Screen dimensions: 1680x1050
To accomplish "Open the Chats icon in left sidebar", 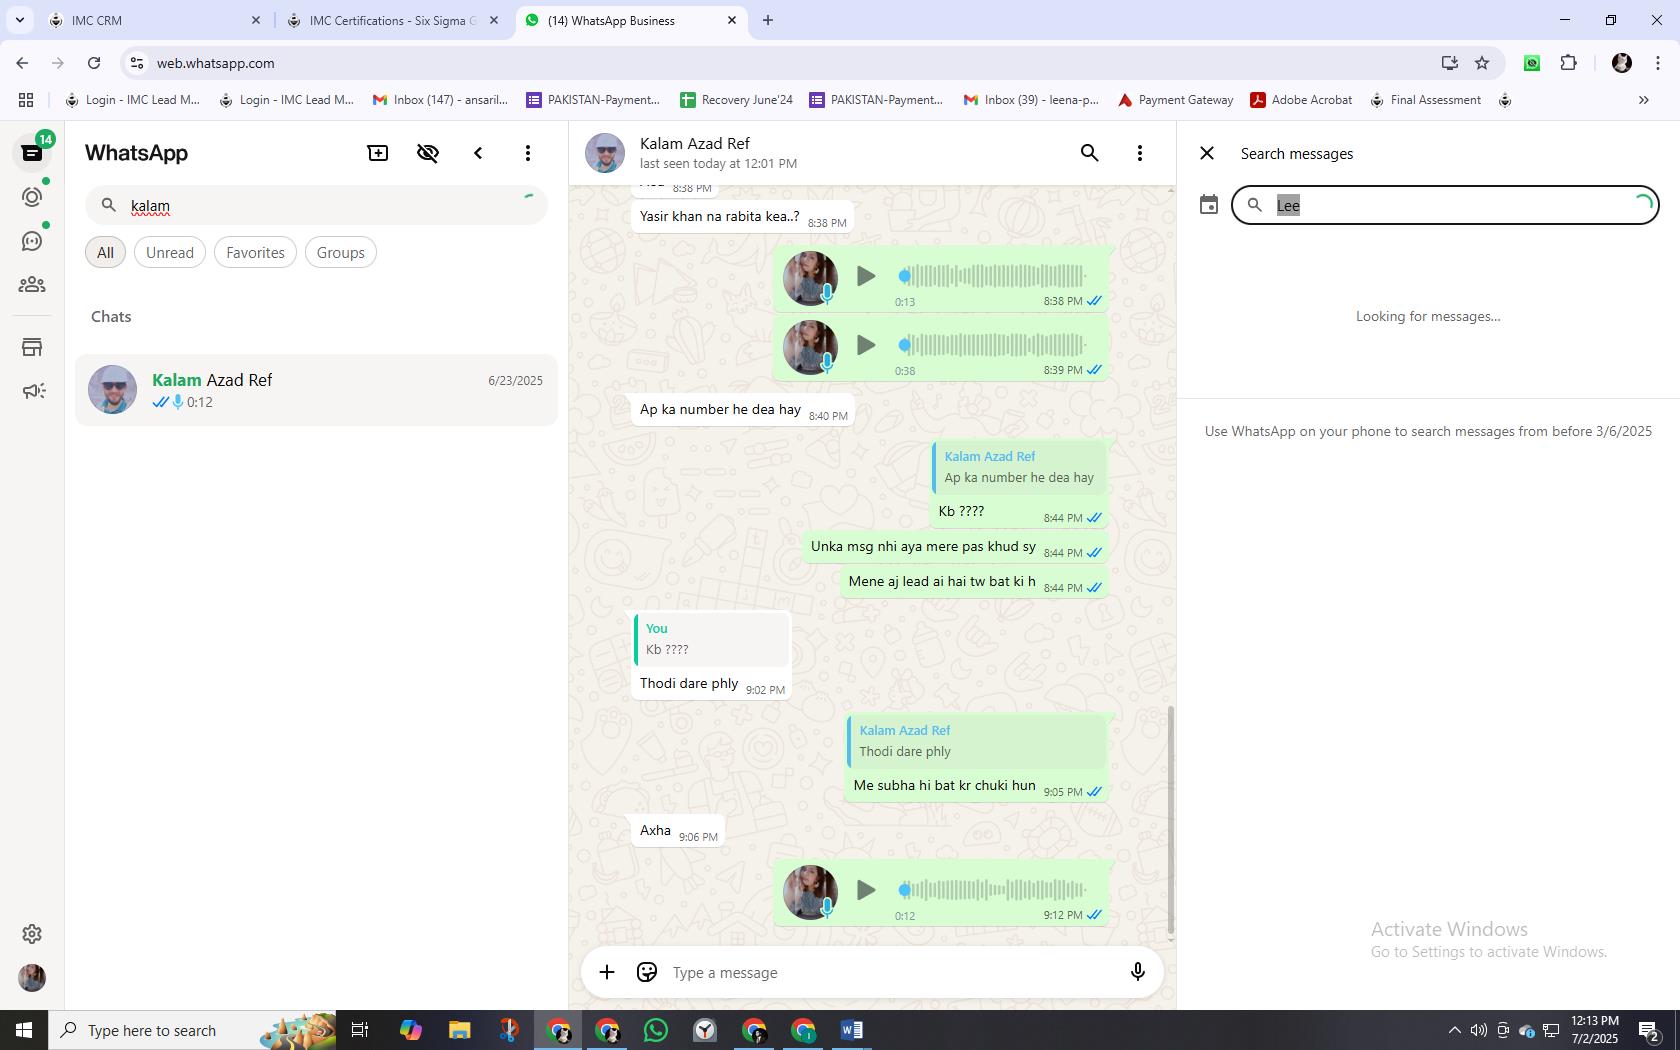I will [32, 153].
